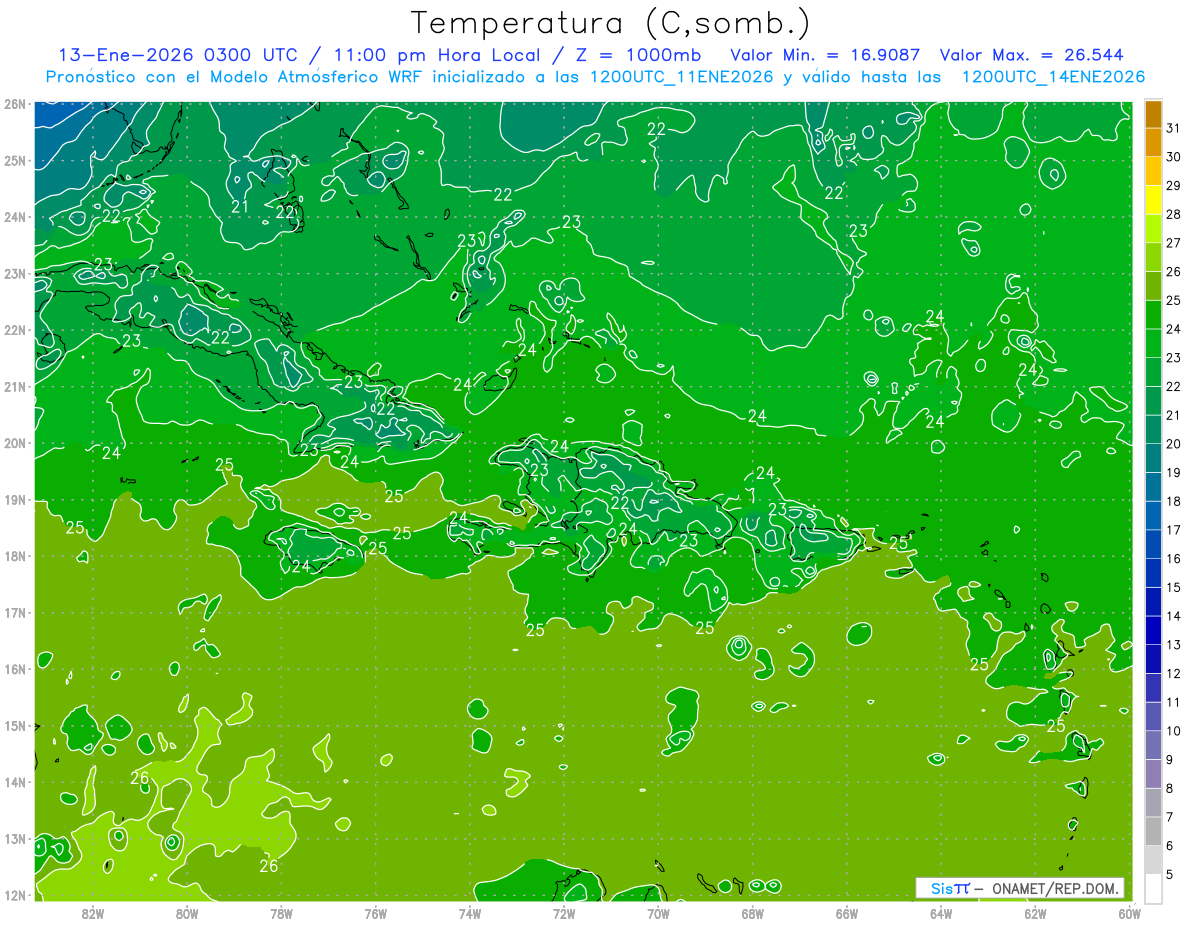This screenshot has height=927, width=1200.
Task: Click the latitude label '24N'
Action: click(x=15, y=217)
